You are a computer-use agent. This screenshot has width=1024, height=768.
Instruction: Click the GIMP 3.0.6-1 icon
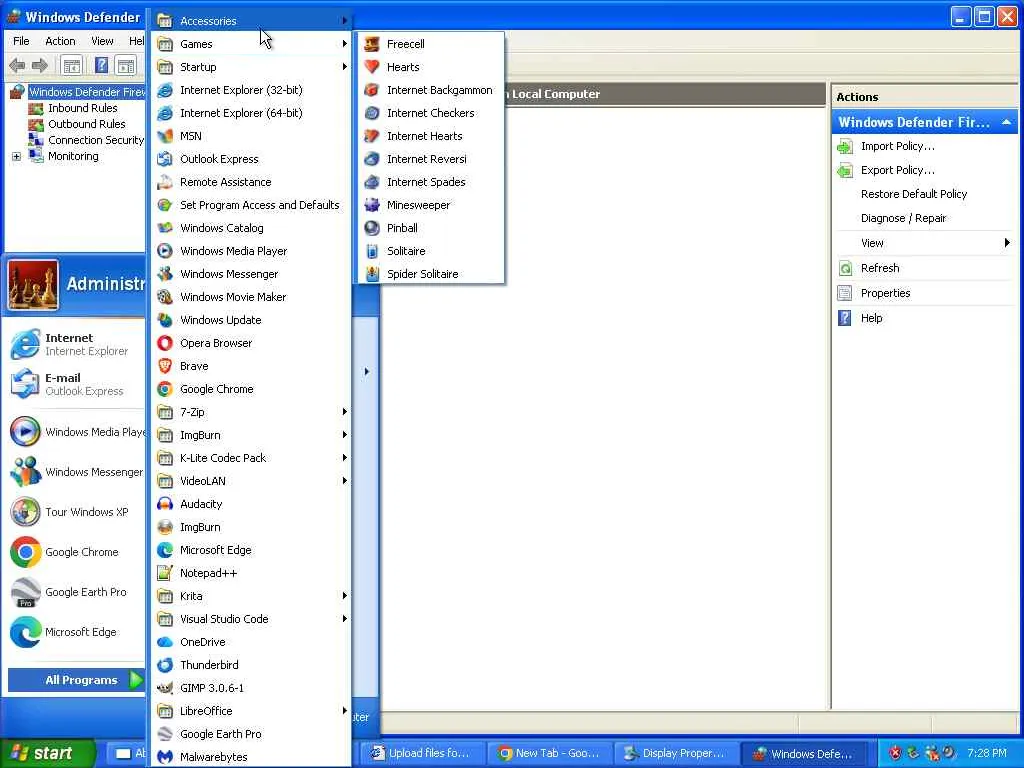pos(165,688)
